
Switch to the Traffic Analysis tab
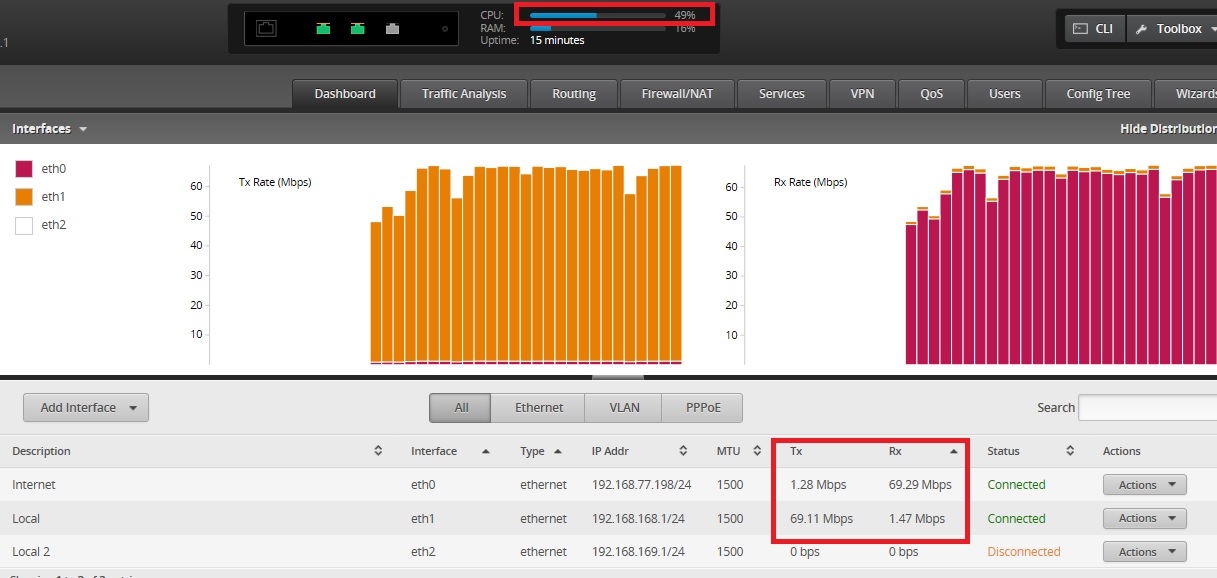point(463,94)
